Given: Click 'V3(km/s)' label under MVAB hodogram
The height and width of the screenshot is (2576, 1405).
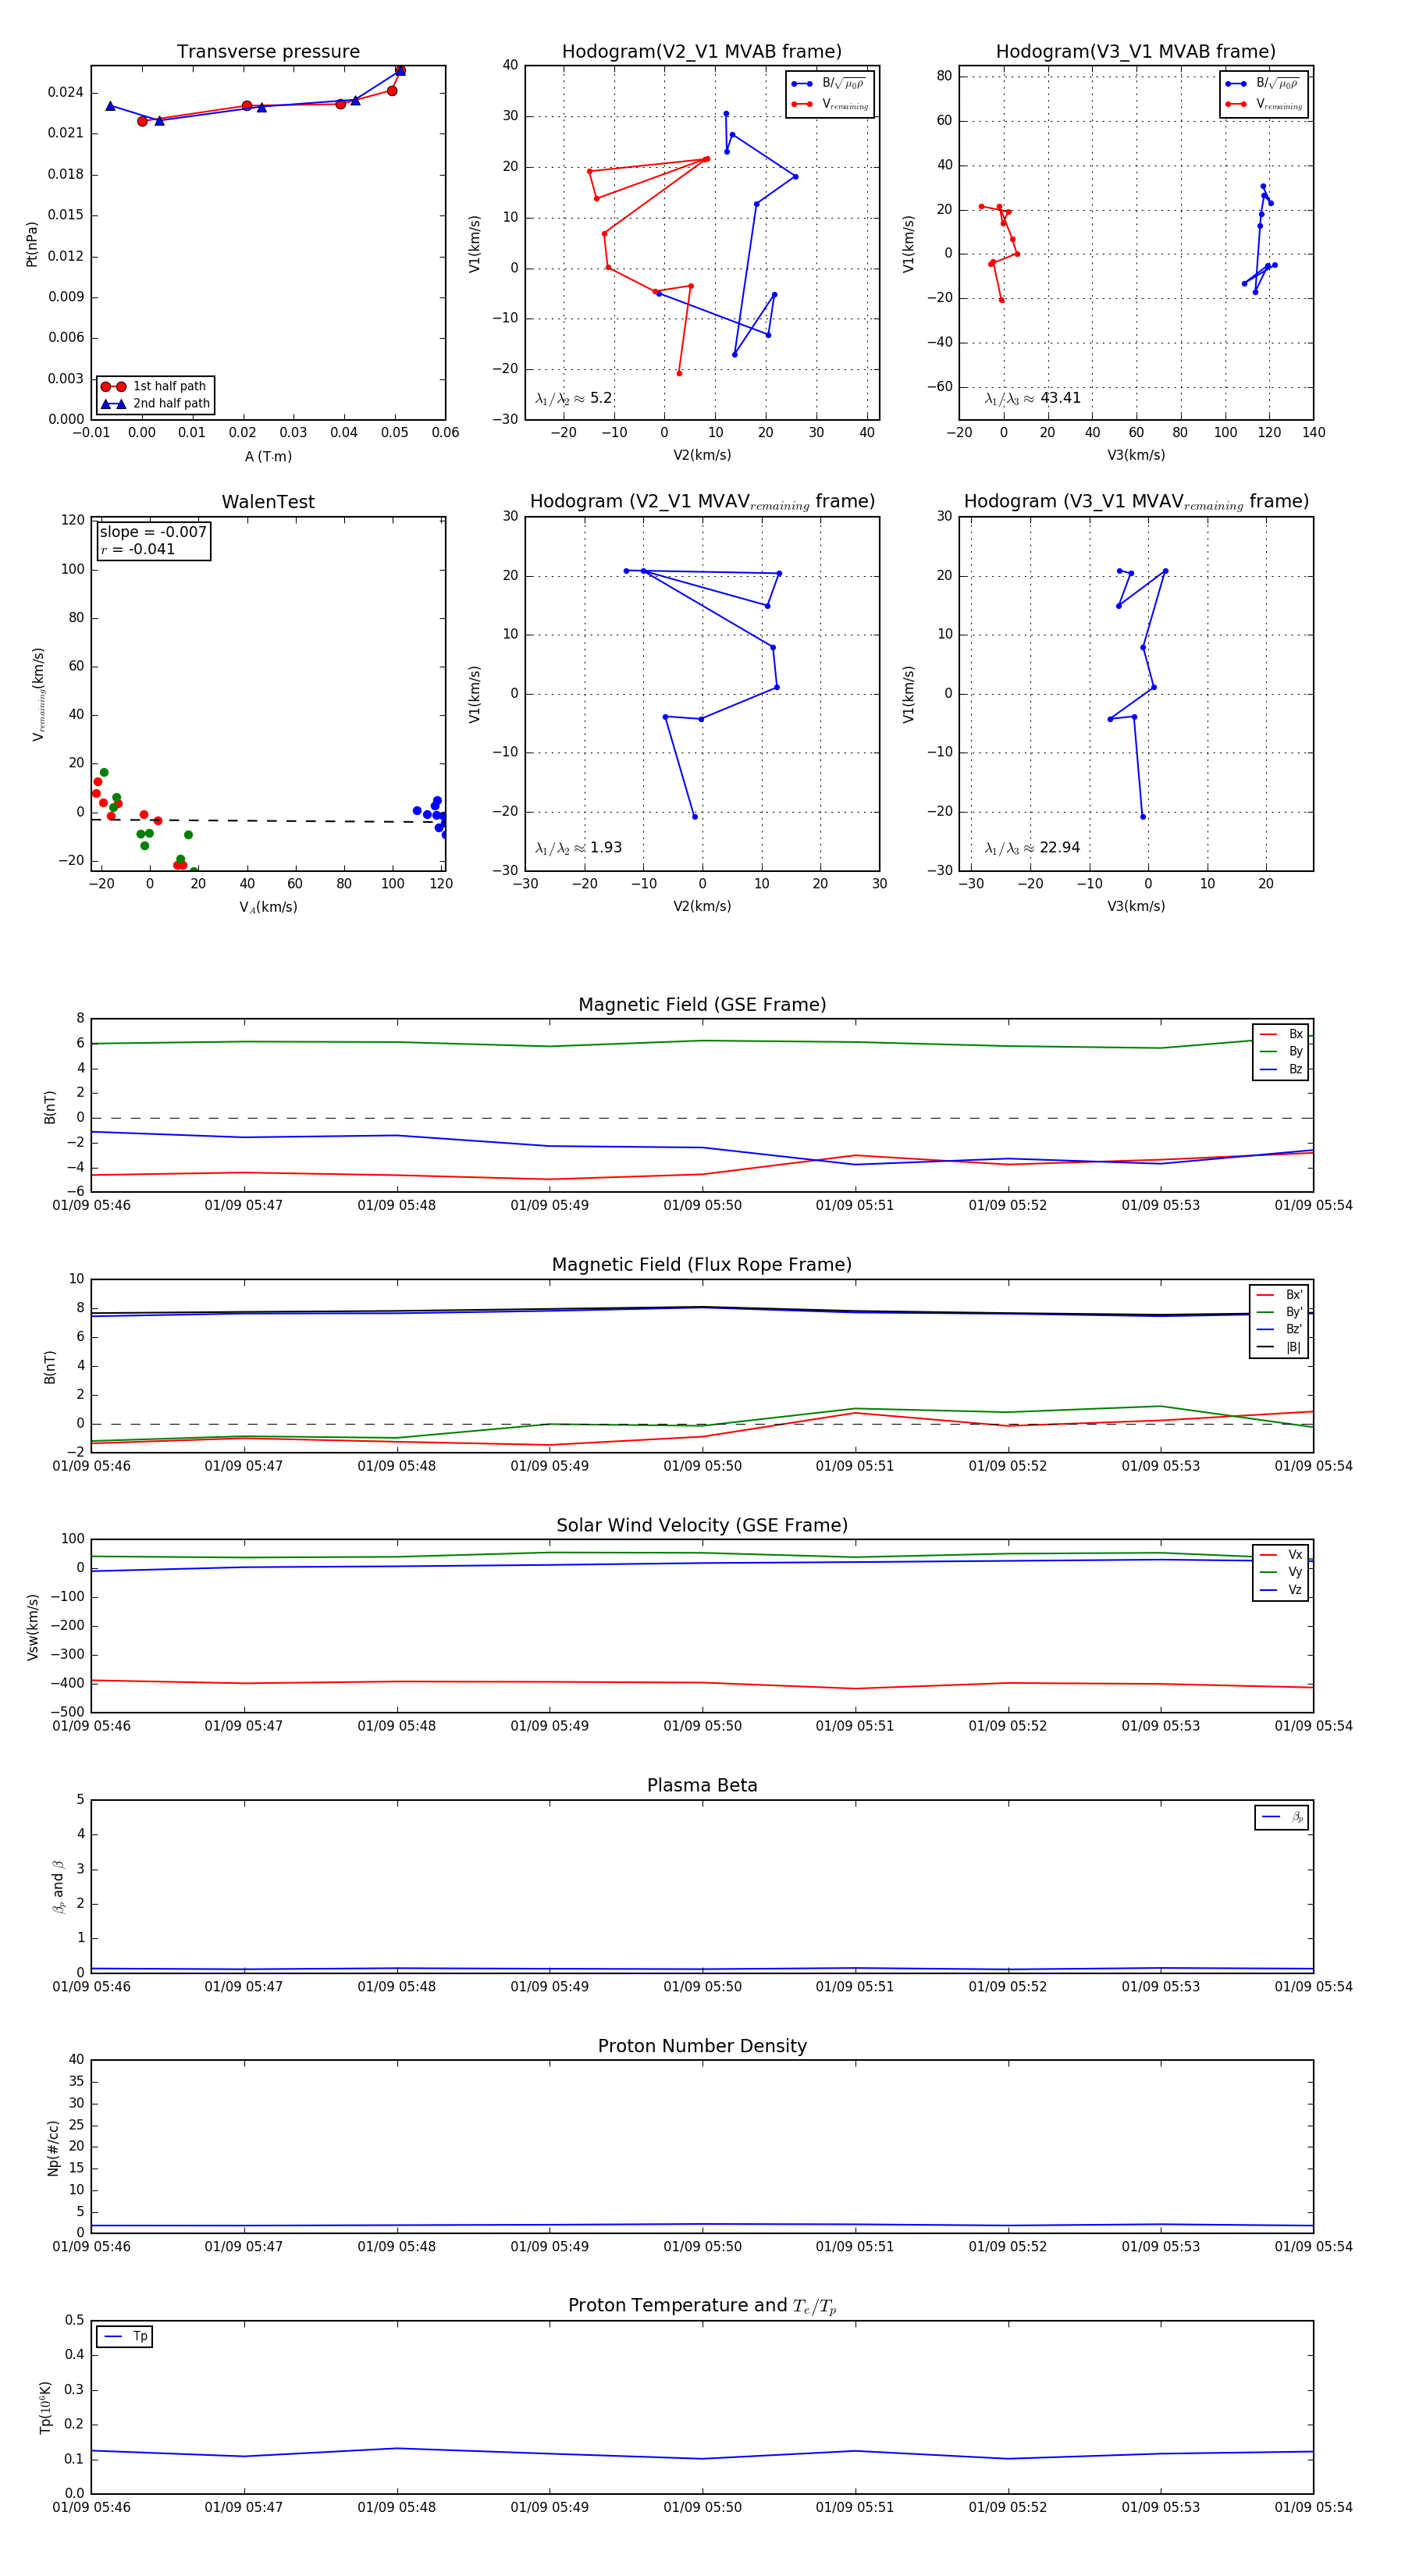Looking at the screenshot, I should (x=1136, y=455).
